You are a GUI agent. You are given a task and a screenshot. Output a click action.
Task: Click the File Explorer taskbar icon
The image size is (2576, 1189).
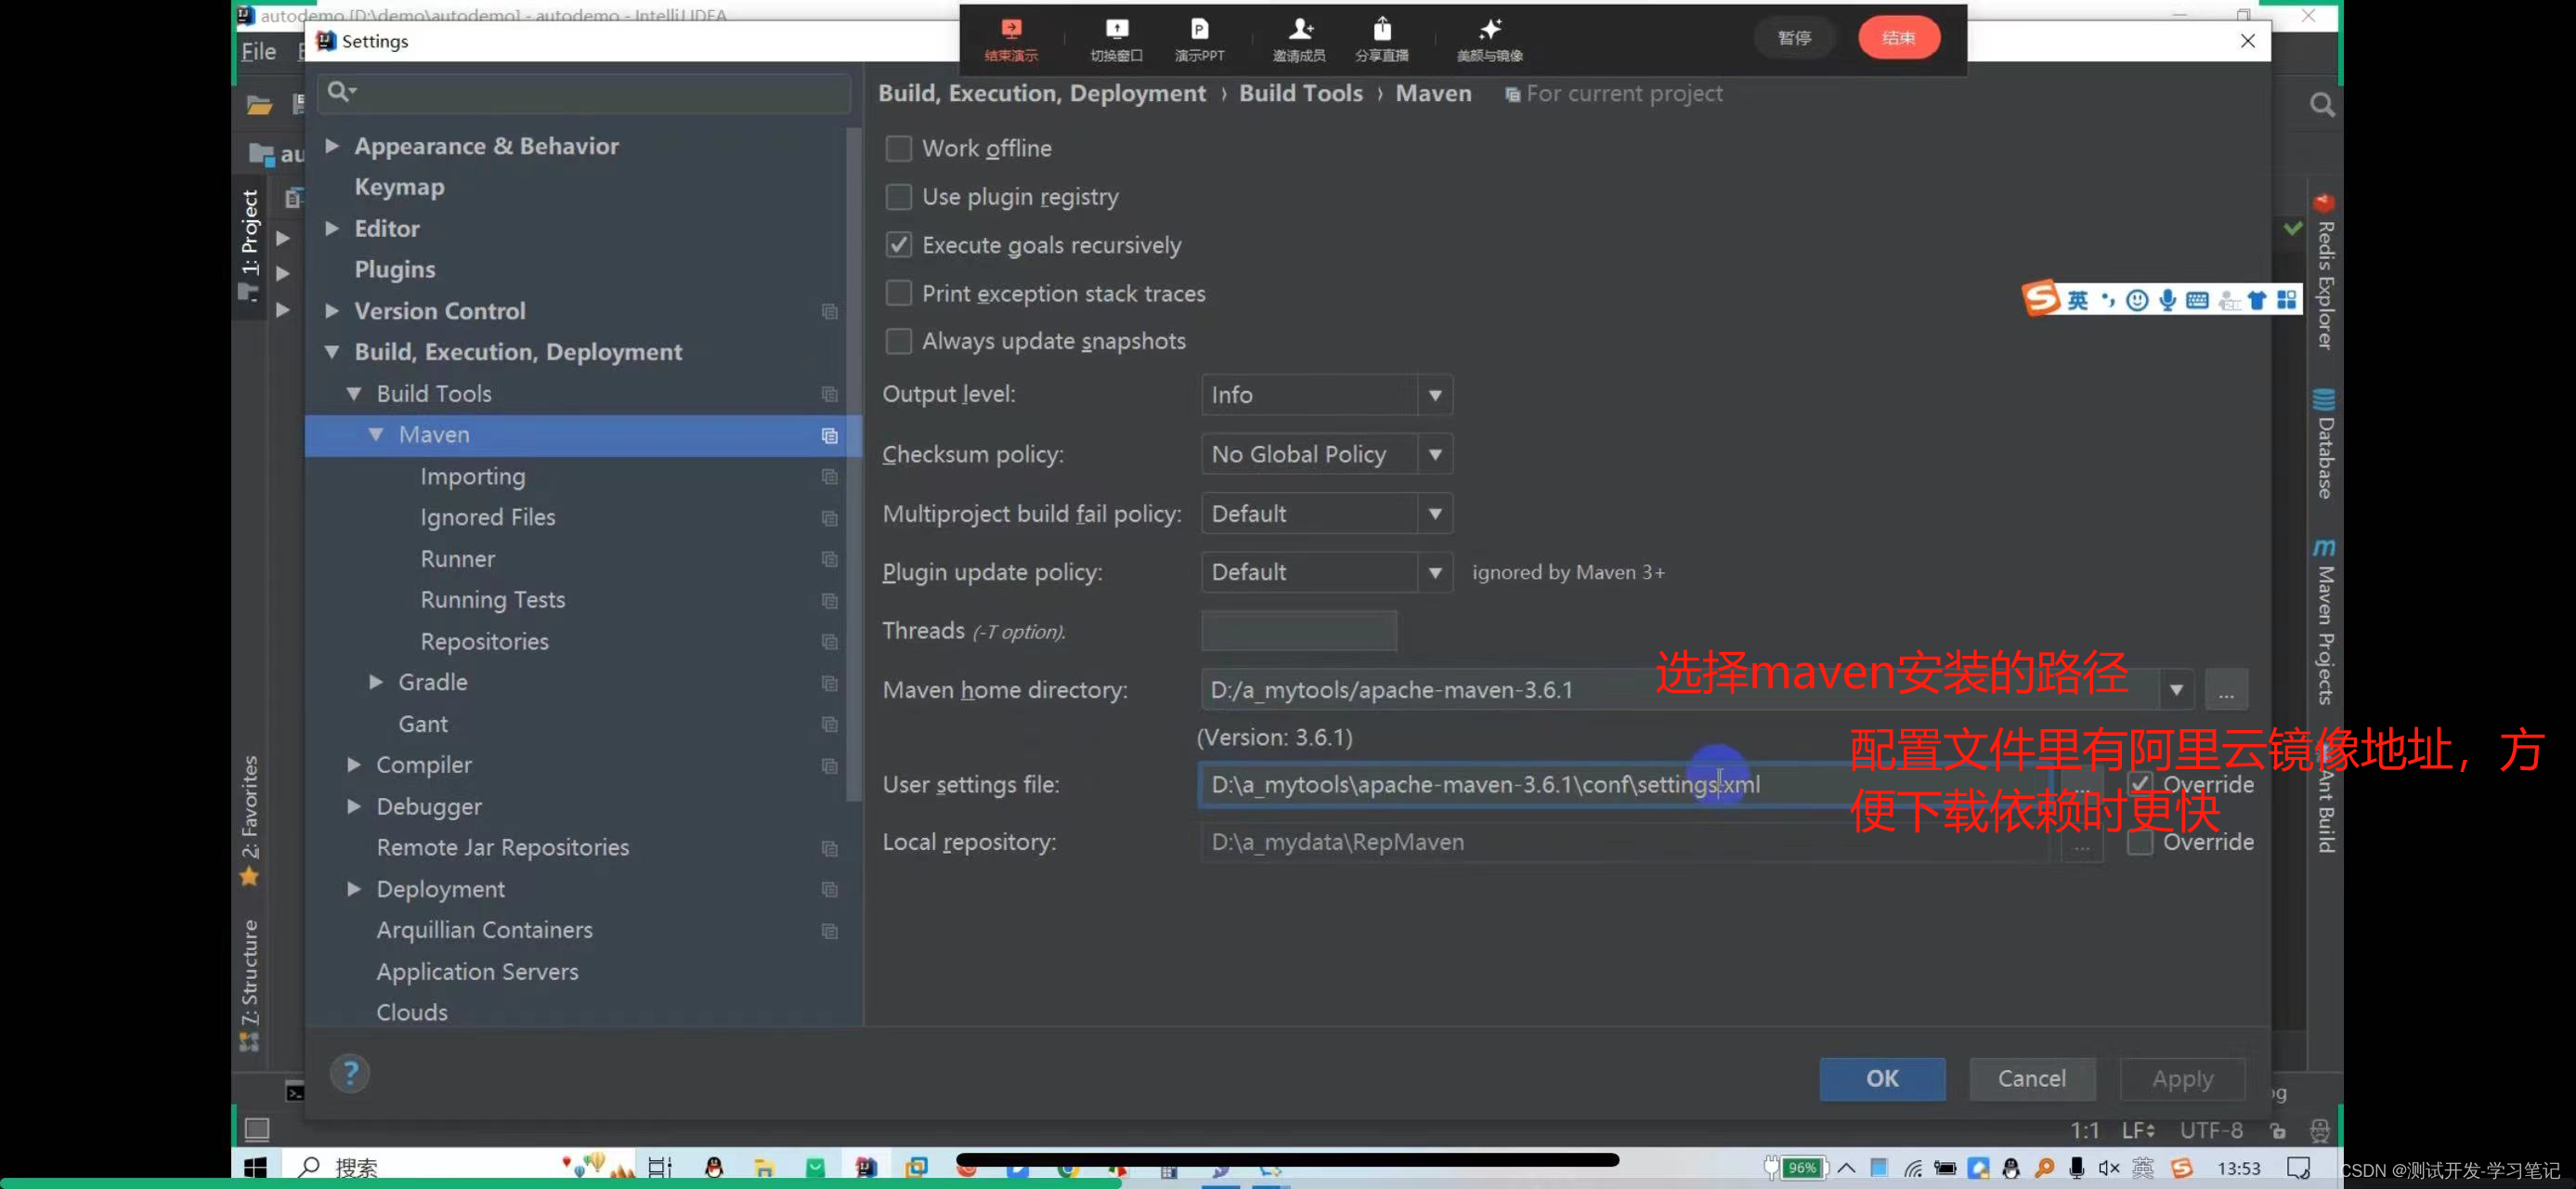(764, 1167)
